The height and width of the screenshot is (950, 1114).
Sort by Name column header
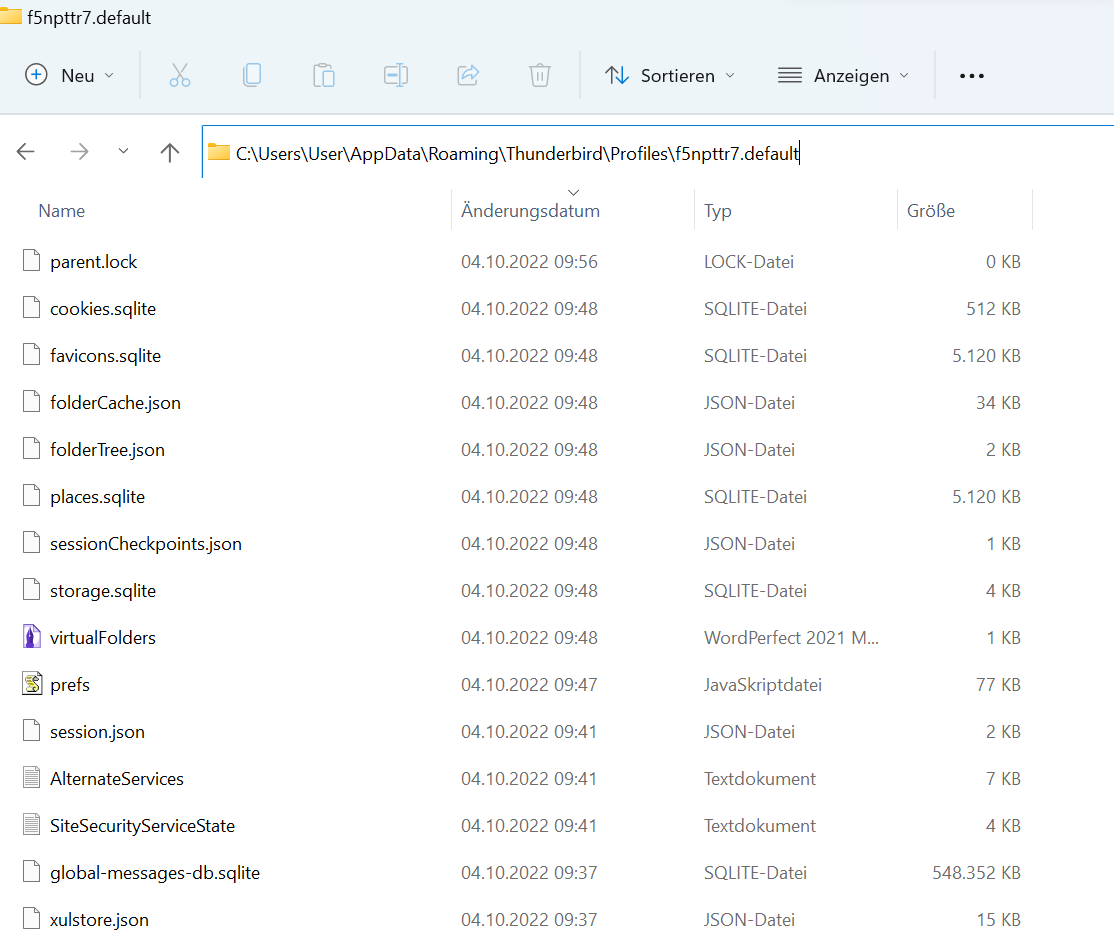(x=62, y=211)
